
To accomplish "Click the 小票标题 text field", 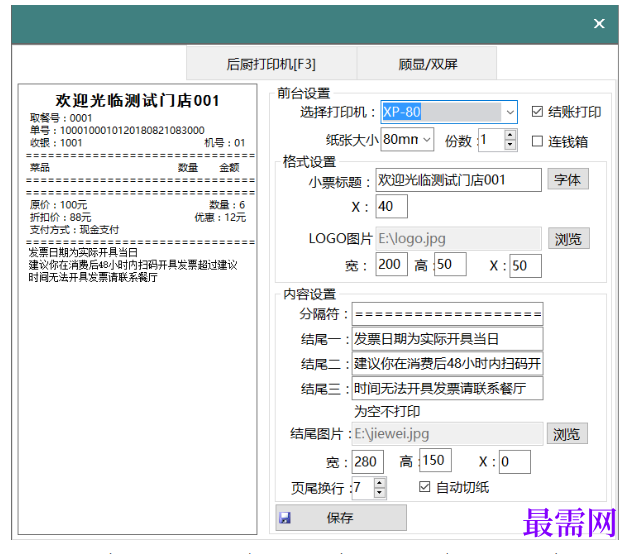I will pos(458,180).
